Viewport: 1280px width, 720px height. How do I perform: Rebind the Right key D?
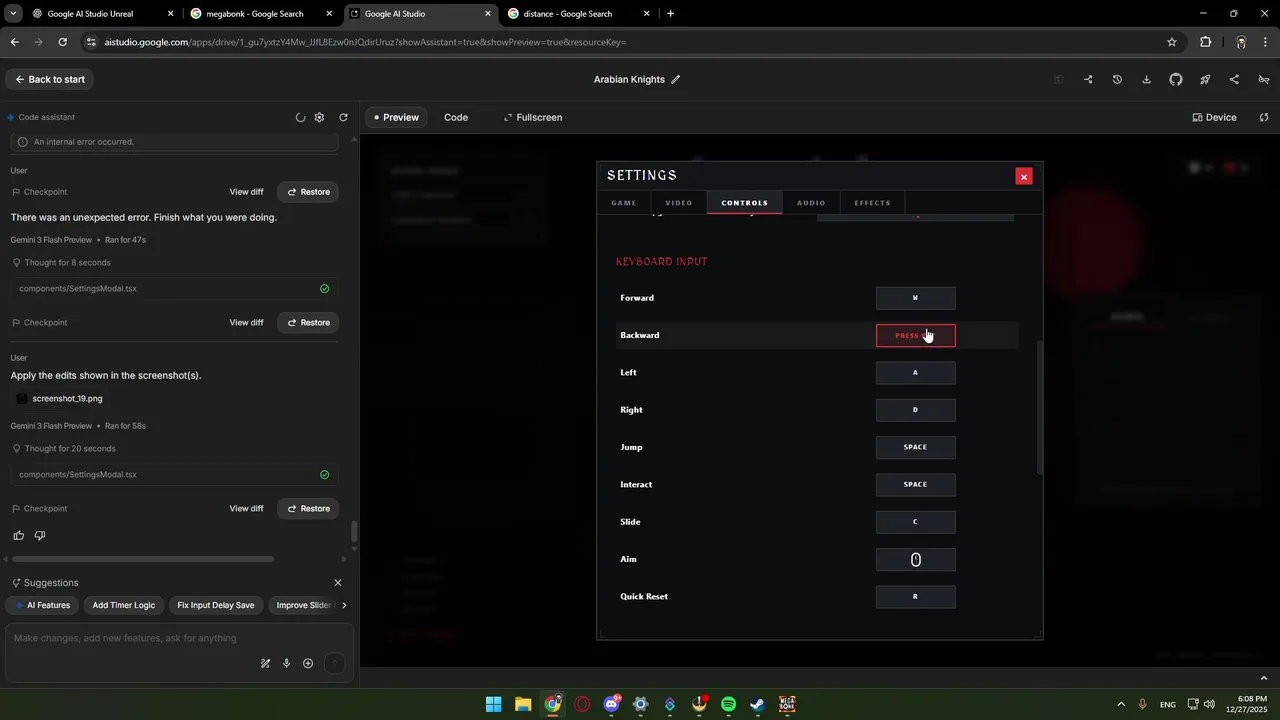pyautogui.click(x=915, y=410)
